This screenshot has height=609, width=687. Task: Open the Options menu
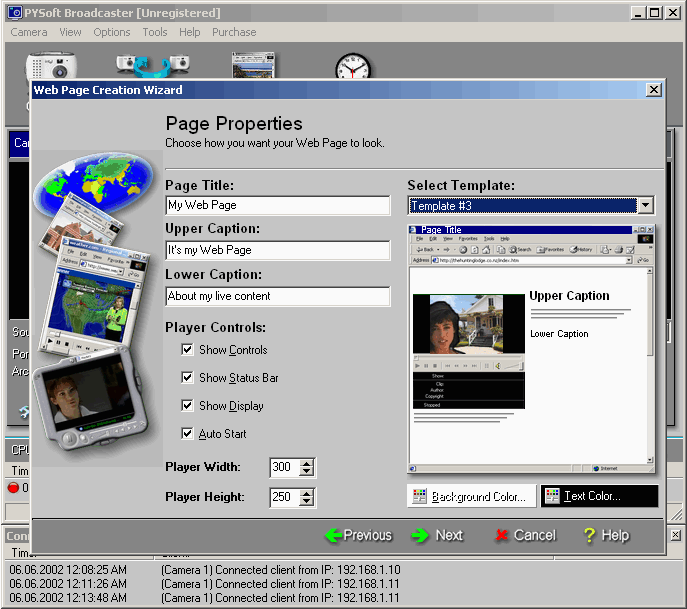(112, 32)
